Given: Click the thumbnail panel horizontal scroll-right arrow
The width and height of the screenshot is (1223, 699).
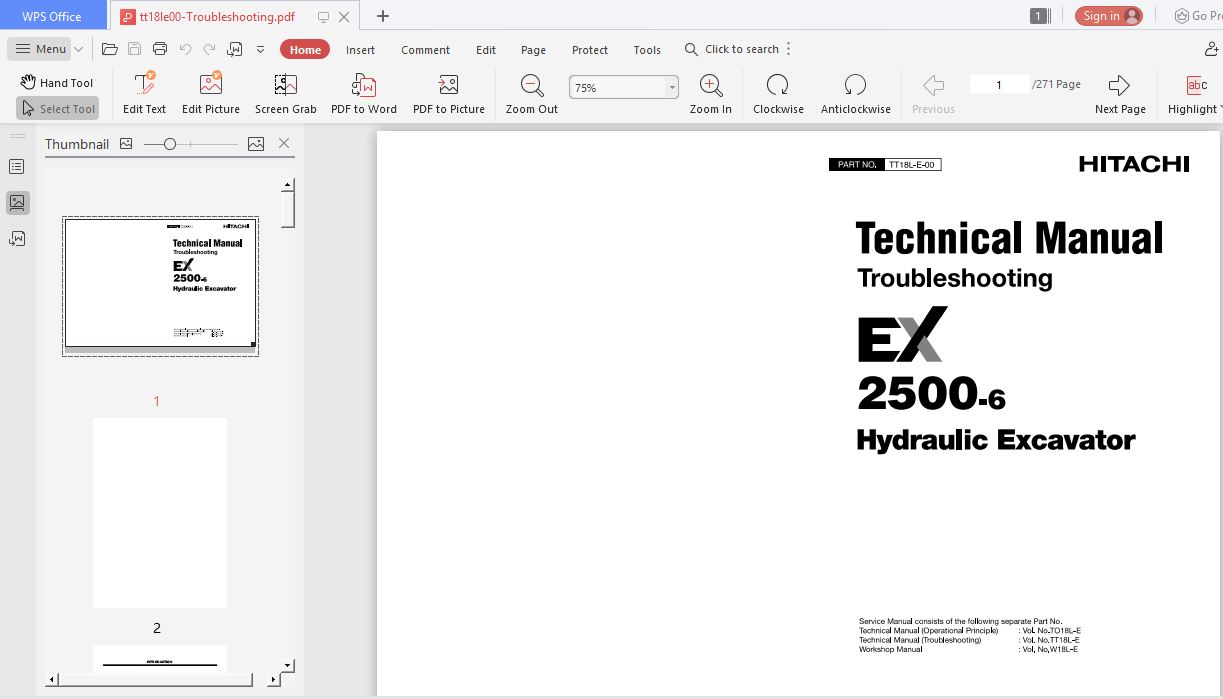Looking at the screenshot, I should (273, 680).
